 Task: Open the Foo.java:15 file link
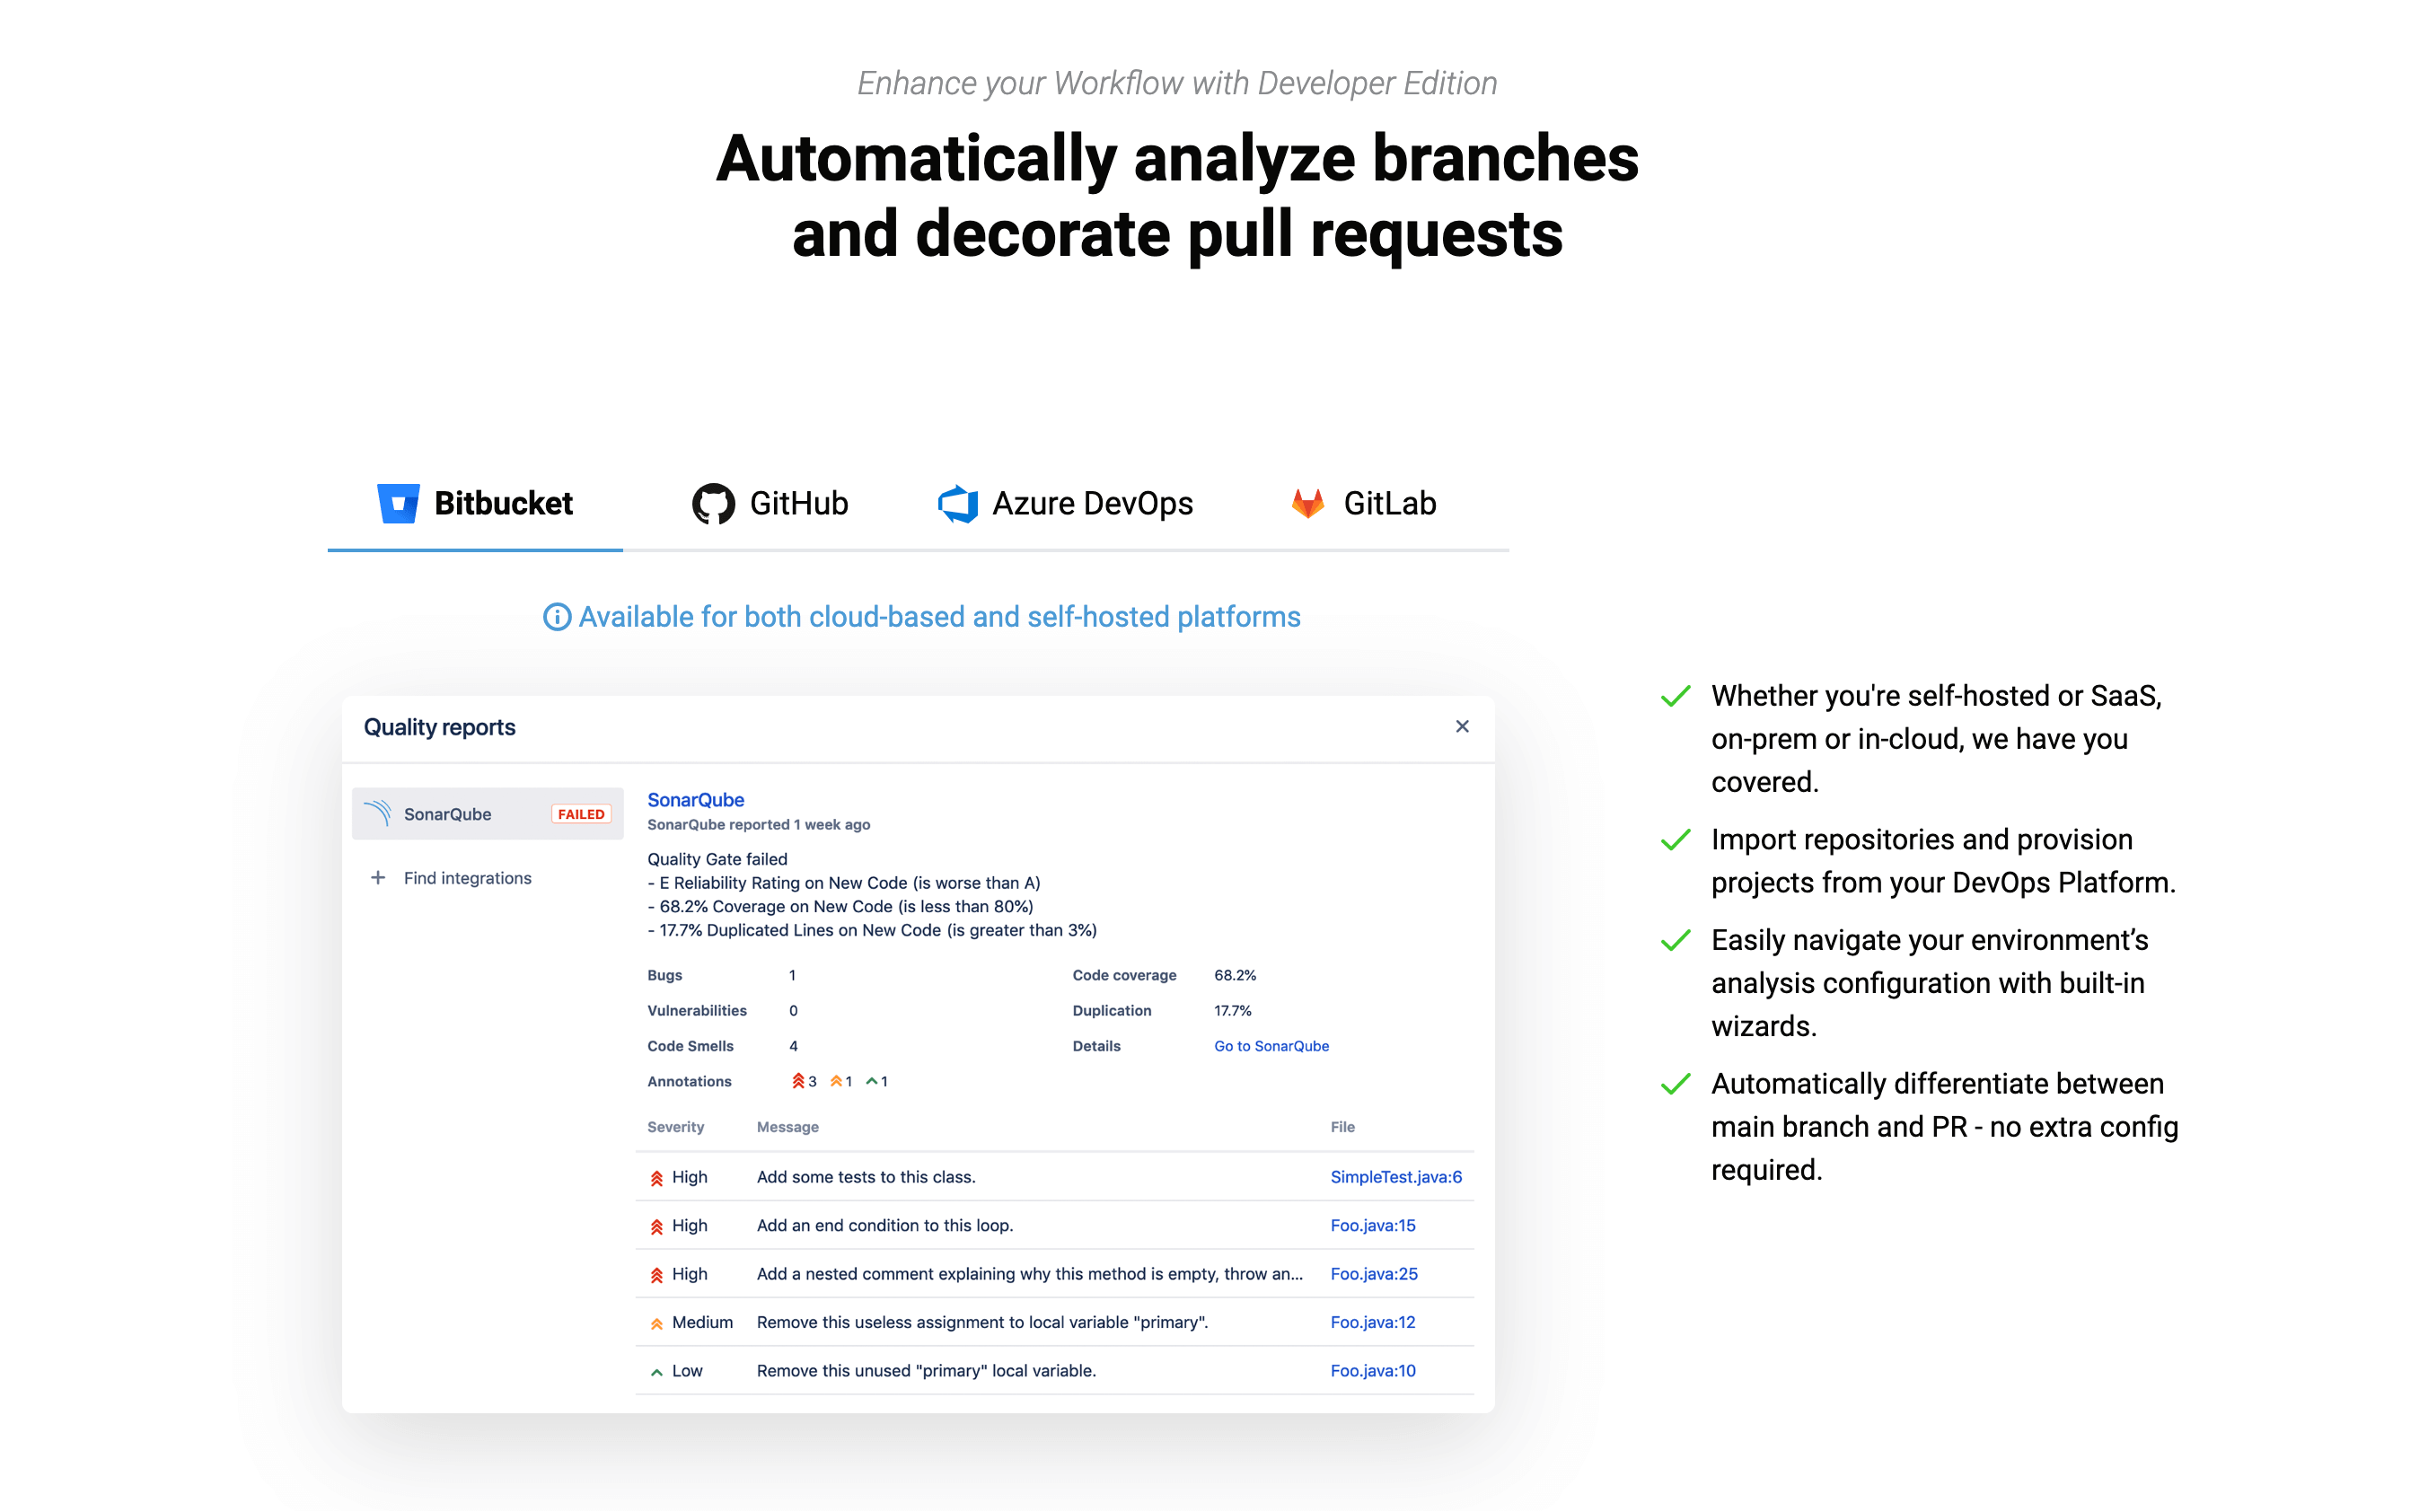tap(1373, 1225)
